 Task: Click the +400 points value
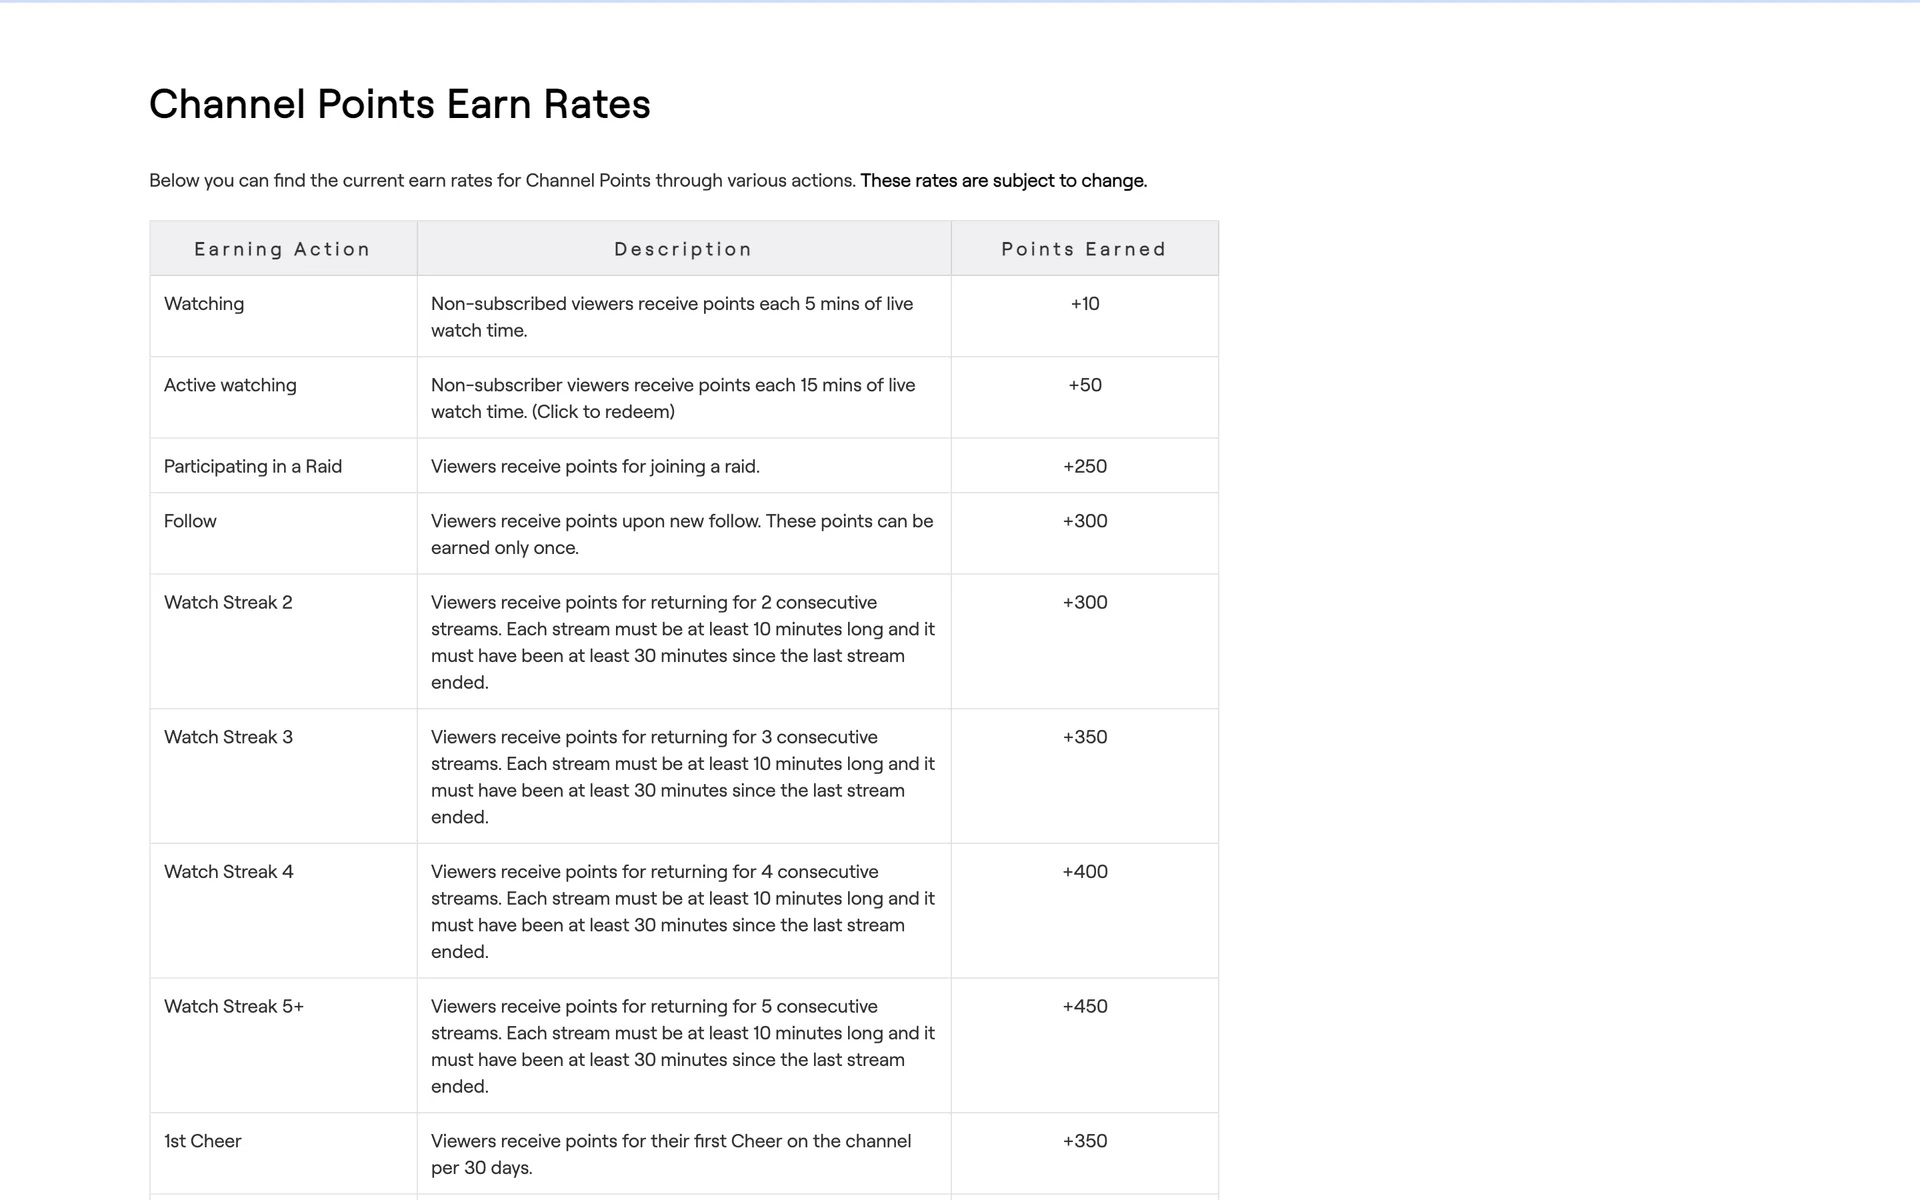(1084, 872)
